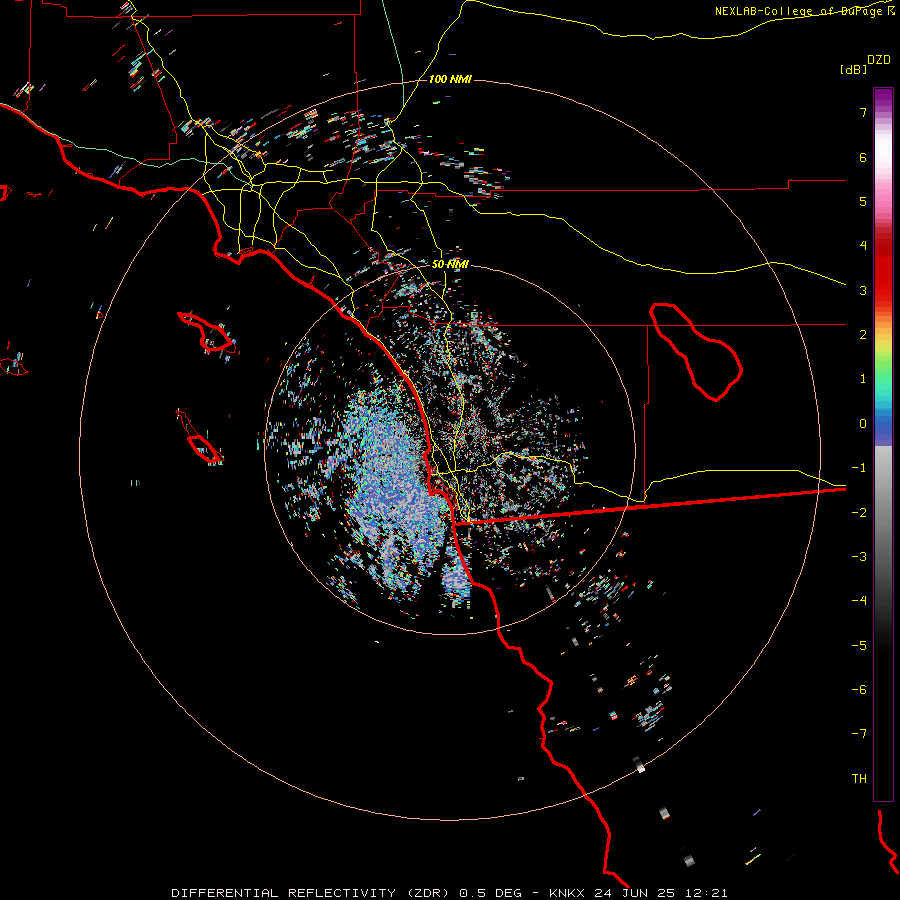Click the 0 dB value on color scale
The height and width of the screenshot is (900, 900).
tap(863, 424)
